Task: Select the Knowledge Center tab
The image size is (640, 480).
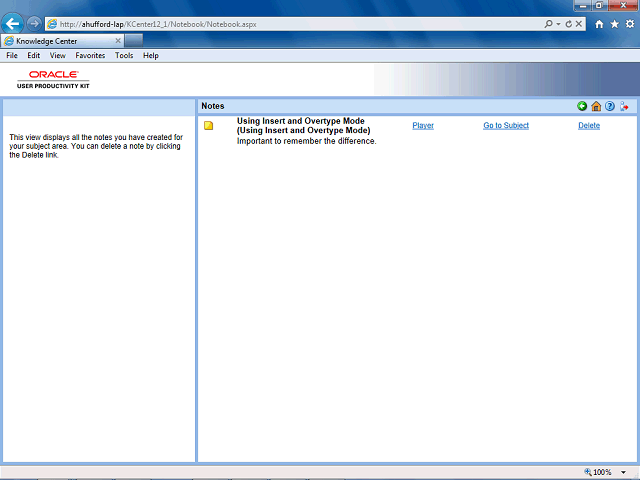Action: point(62,41)
